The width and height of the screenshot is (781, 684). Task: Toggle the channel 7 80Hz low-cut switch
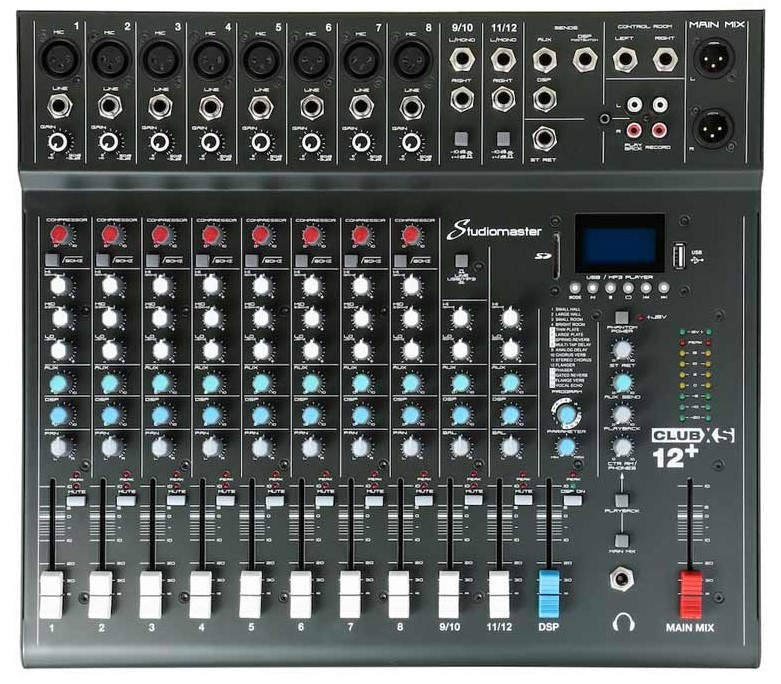point(351,260)
